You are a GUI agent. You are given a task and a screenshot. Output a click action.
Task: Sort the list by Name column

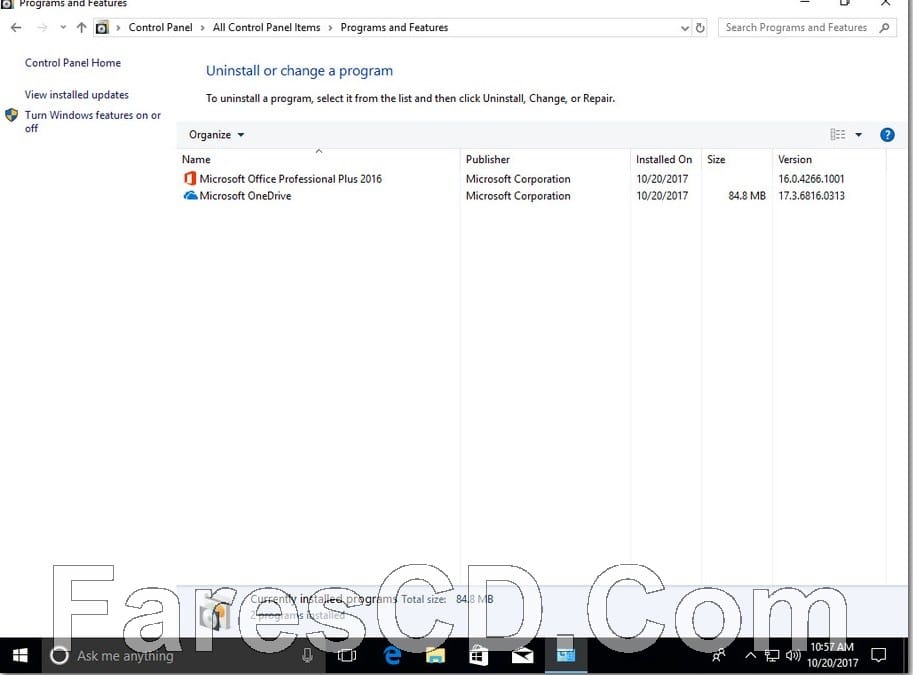(318, 159)
